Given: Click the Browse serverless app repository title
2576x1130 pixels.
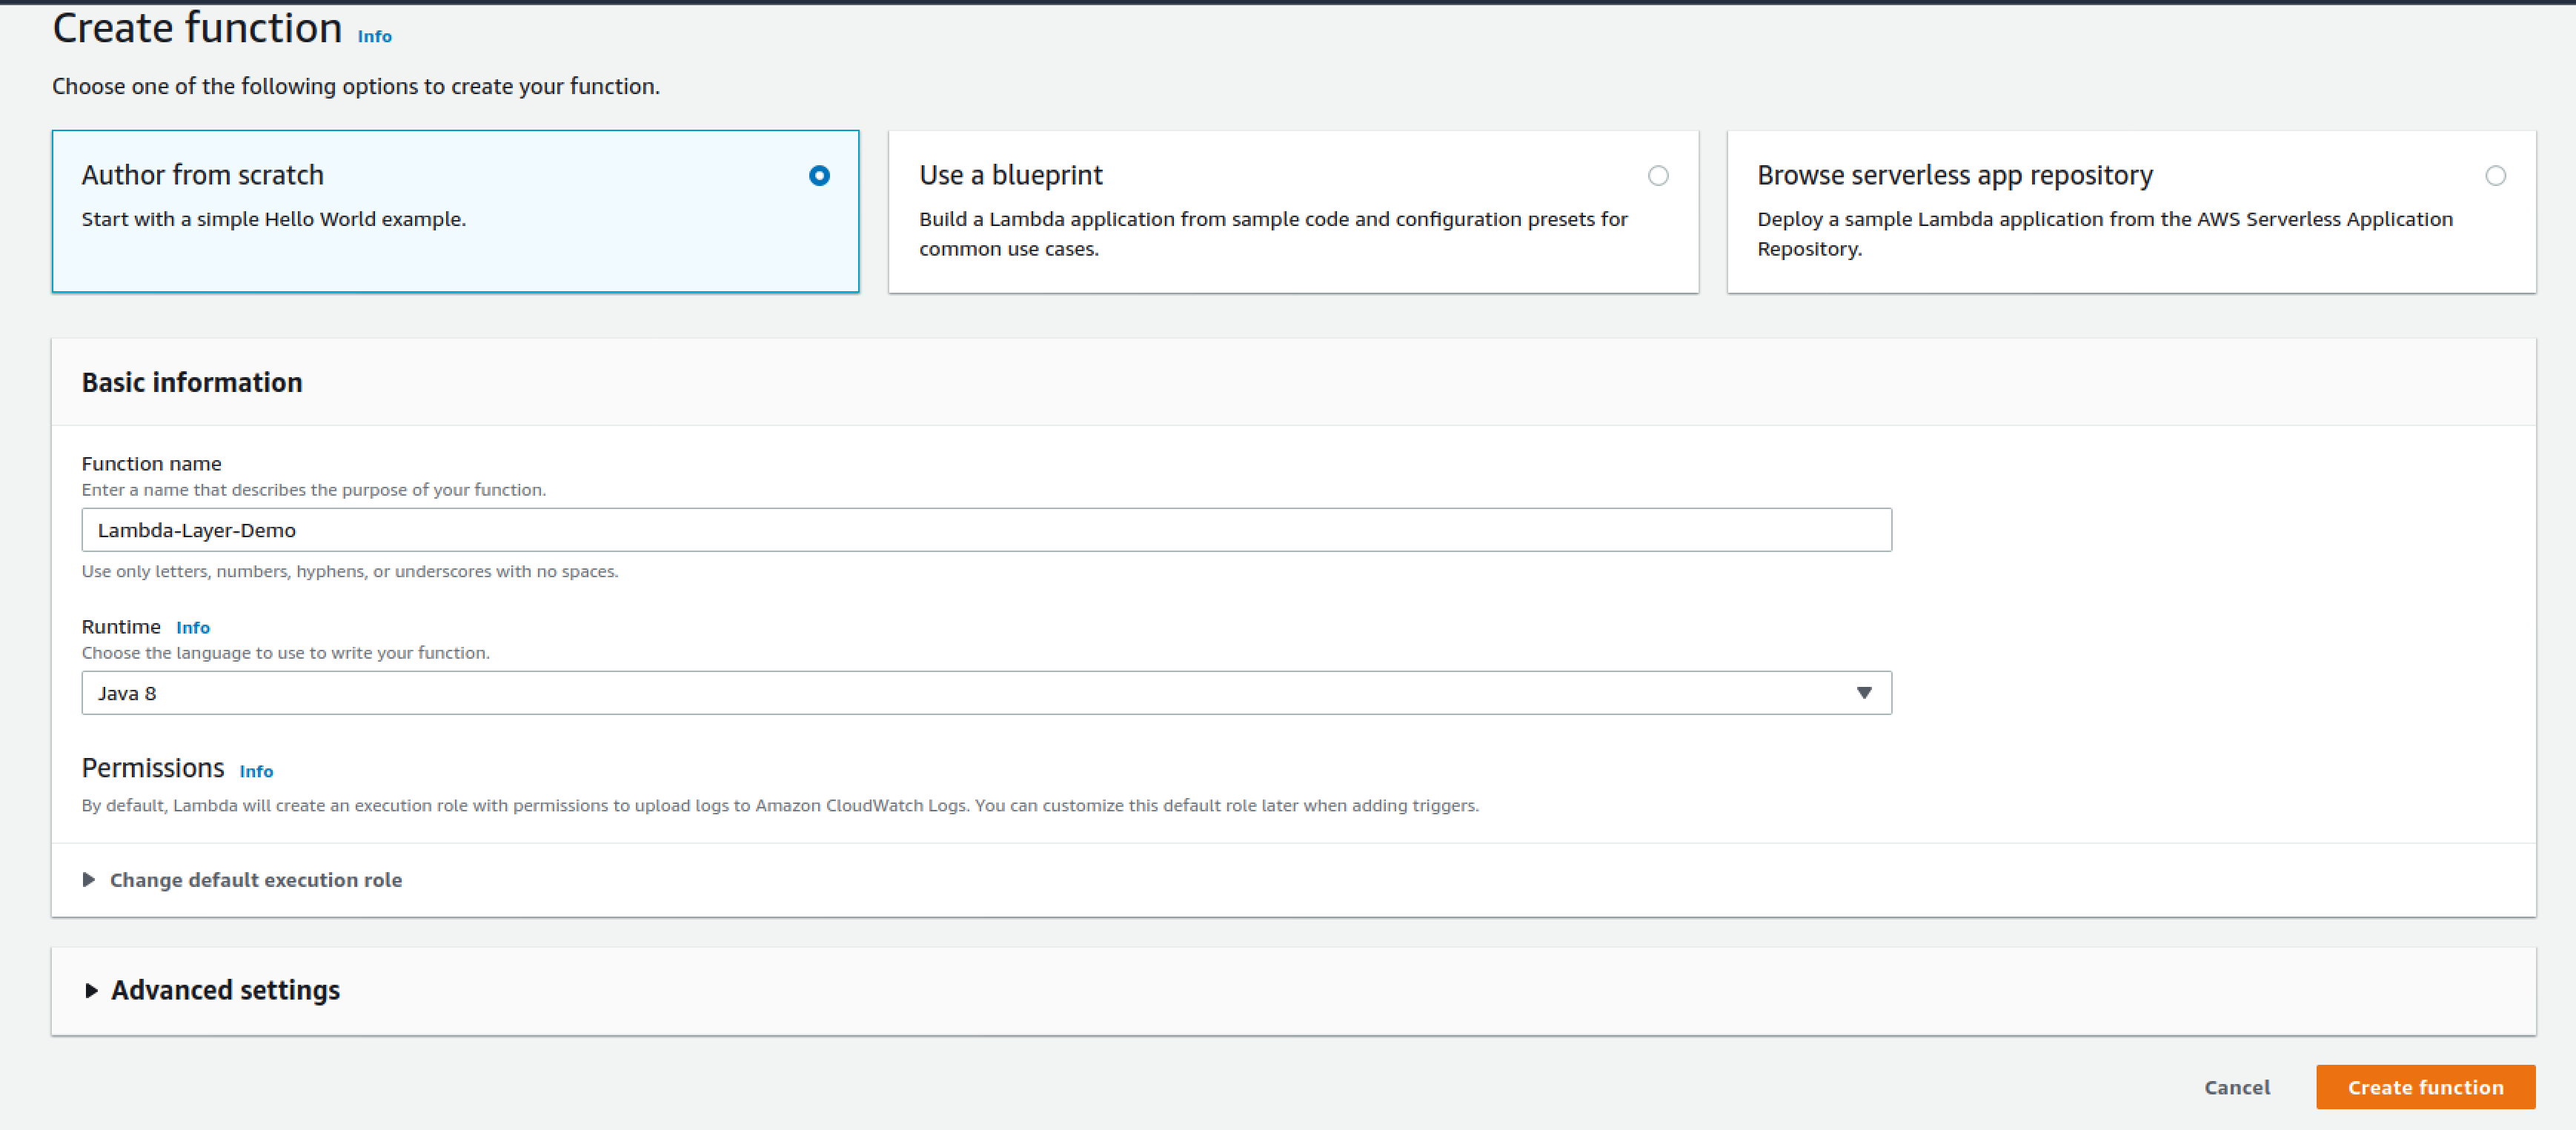Looking at the screenshot, I should pos(1954,175).
